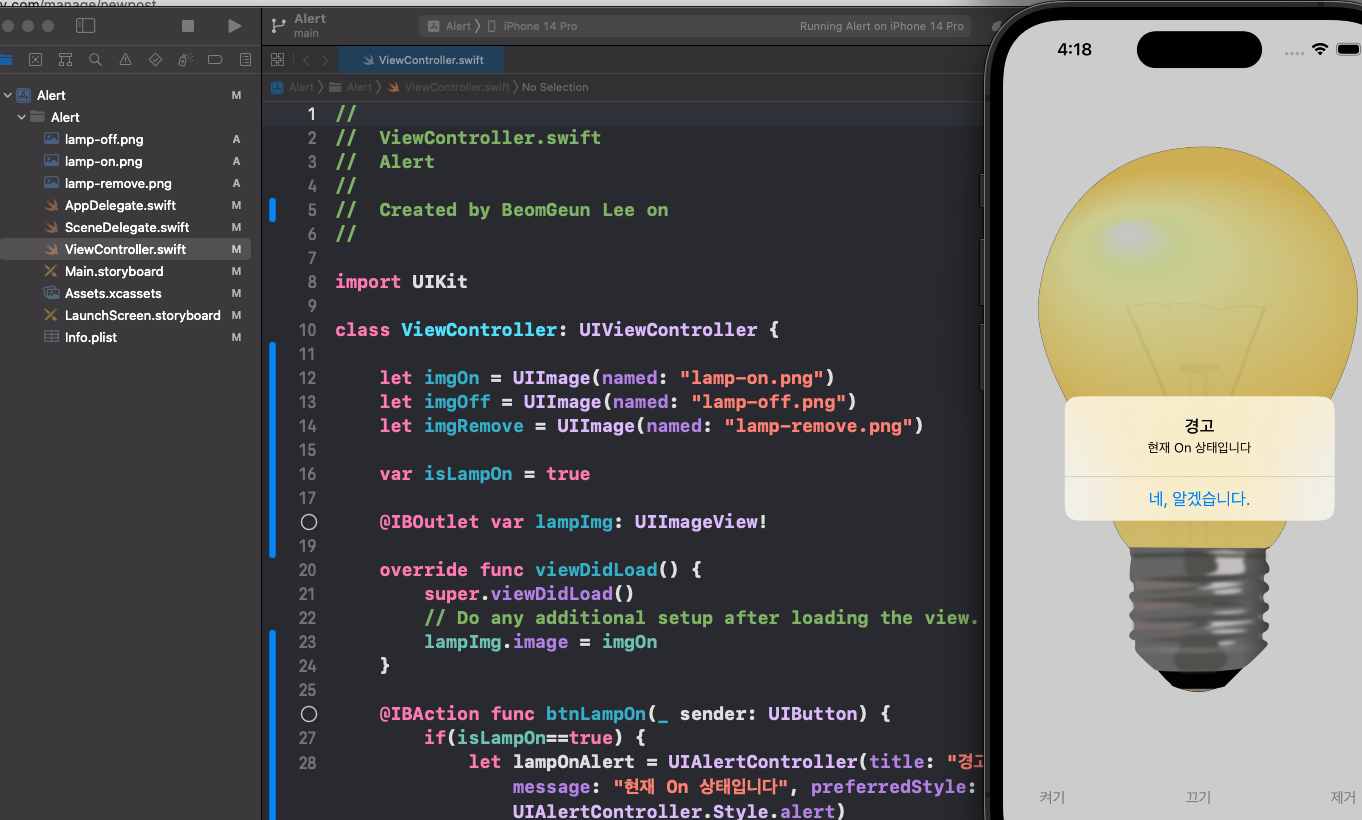Click the lampImg.image = imgOn line
Screen dimensions: 1362x820
[541, 642]
